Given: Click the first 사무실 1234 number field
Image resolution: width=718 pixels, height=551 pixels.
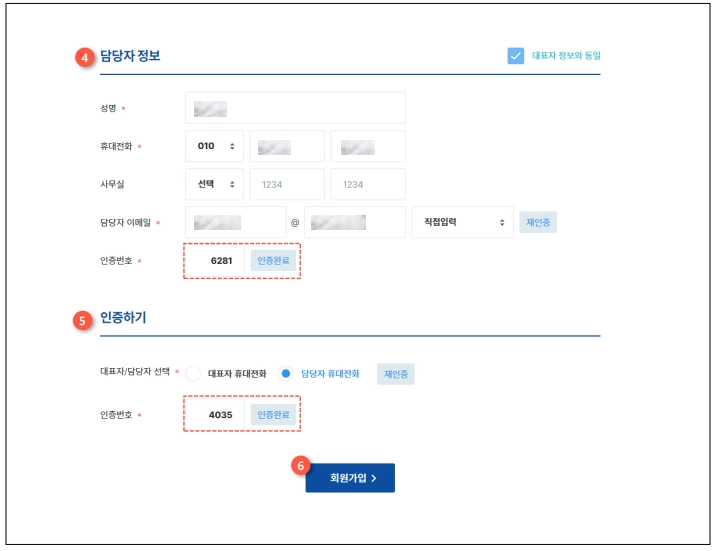Looking at the screenshot, I should tap(287, 184).
